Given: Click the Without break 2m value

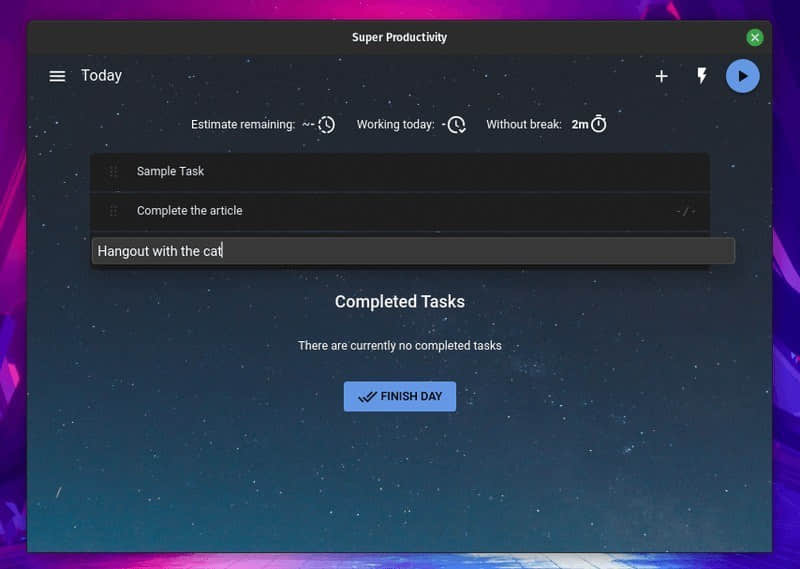Looking at the screenshot, I should click(x=580, y=125).
